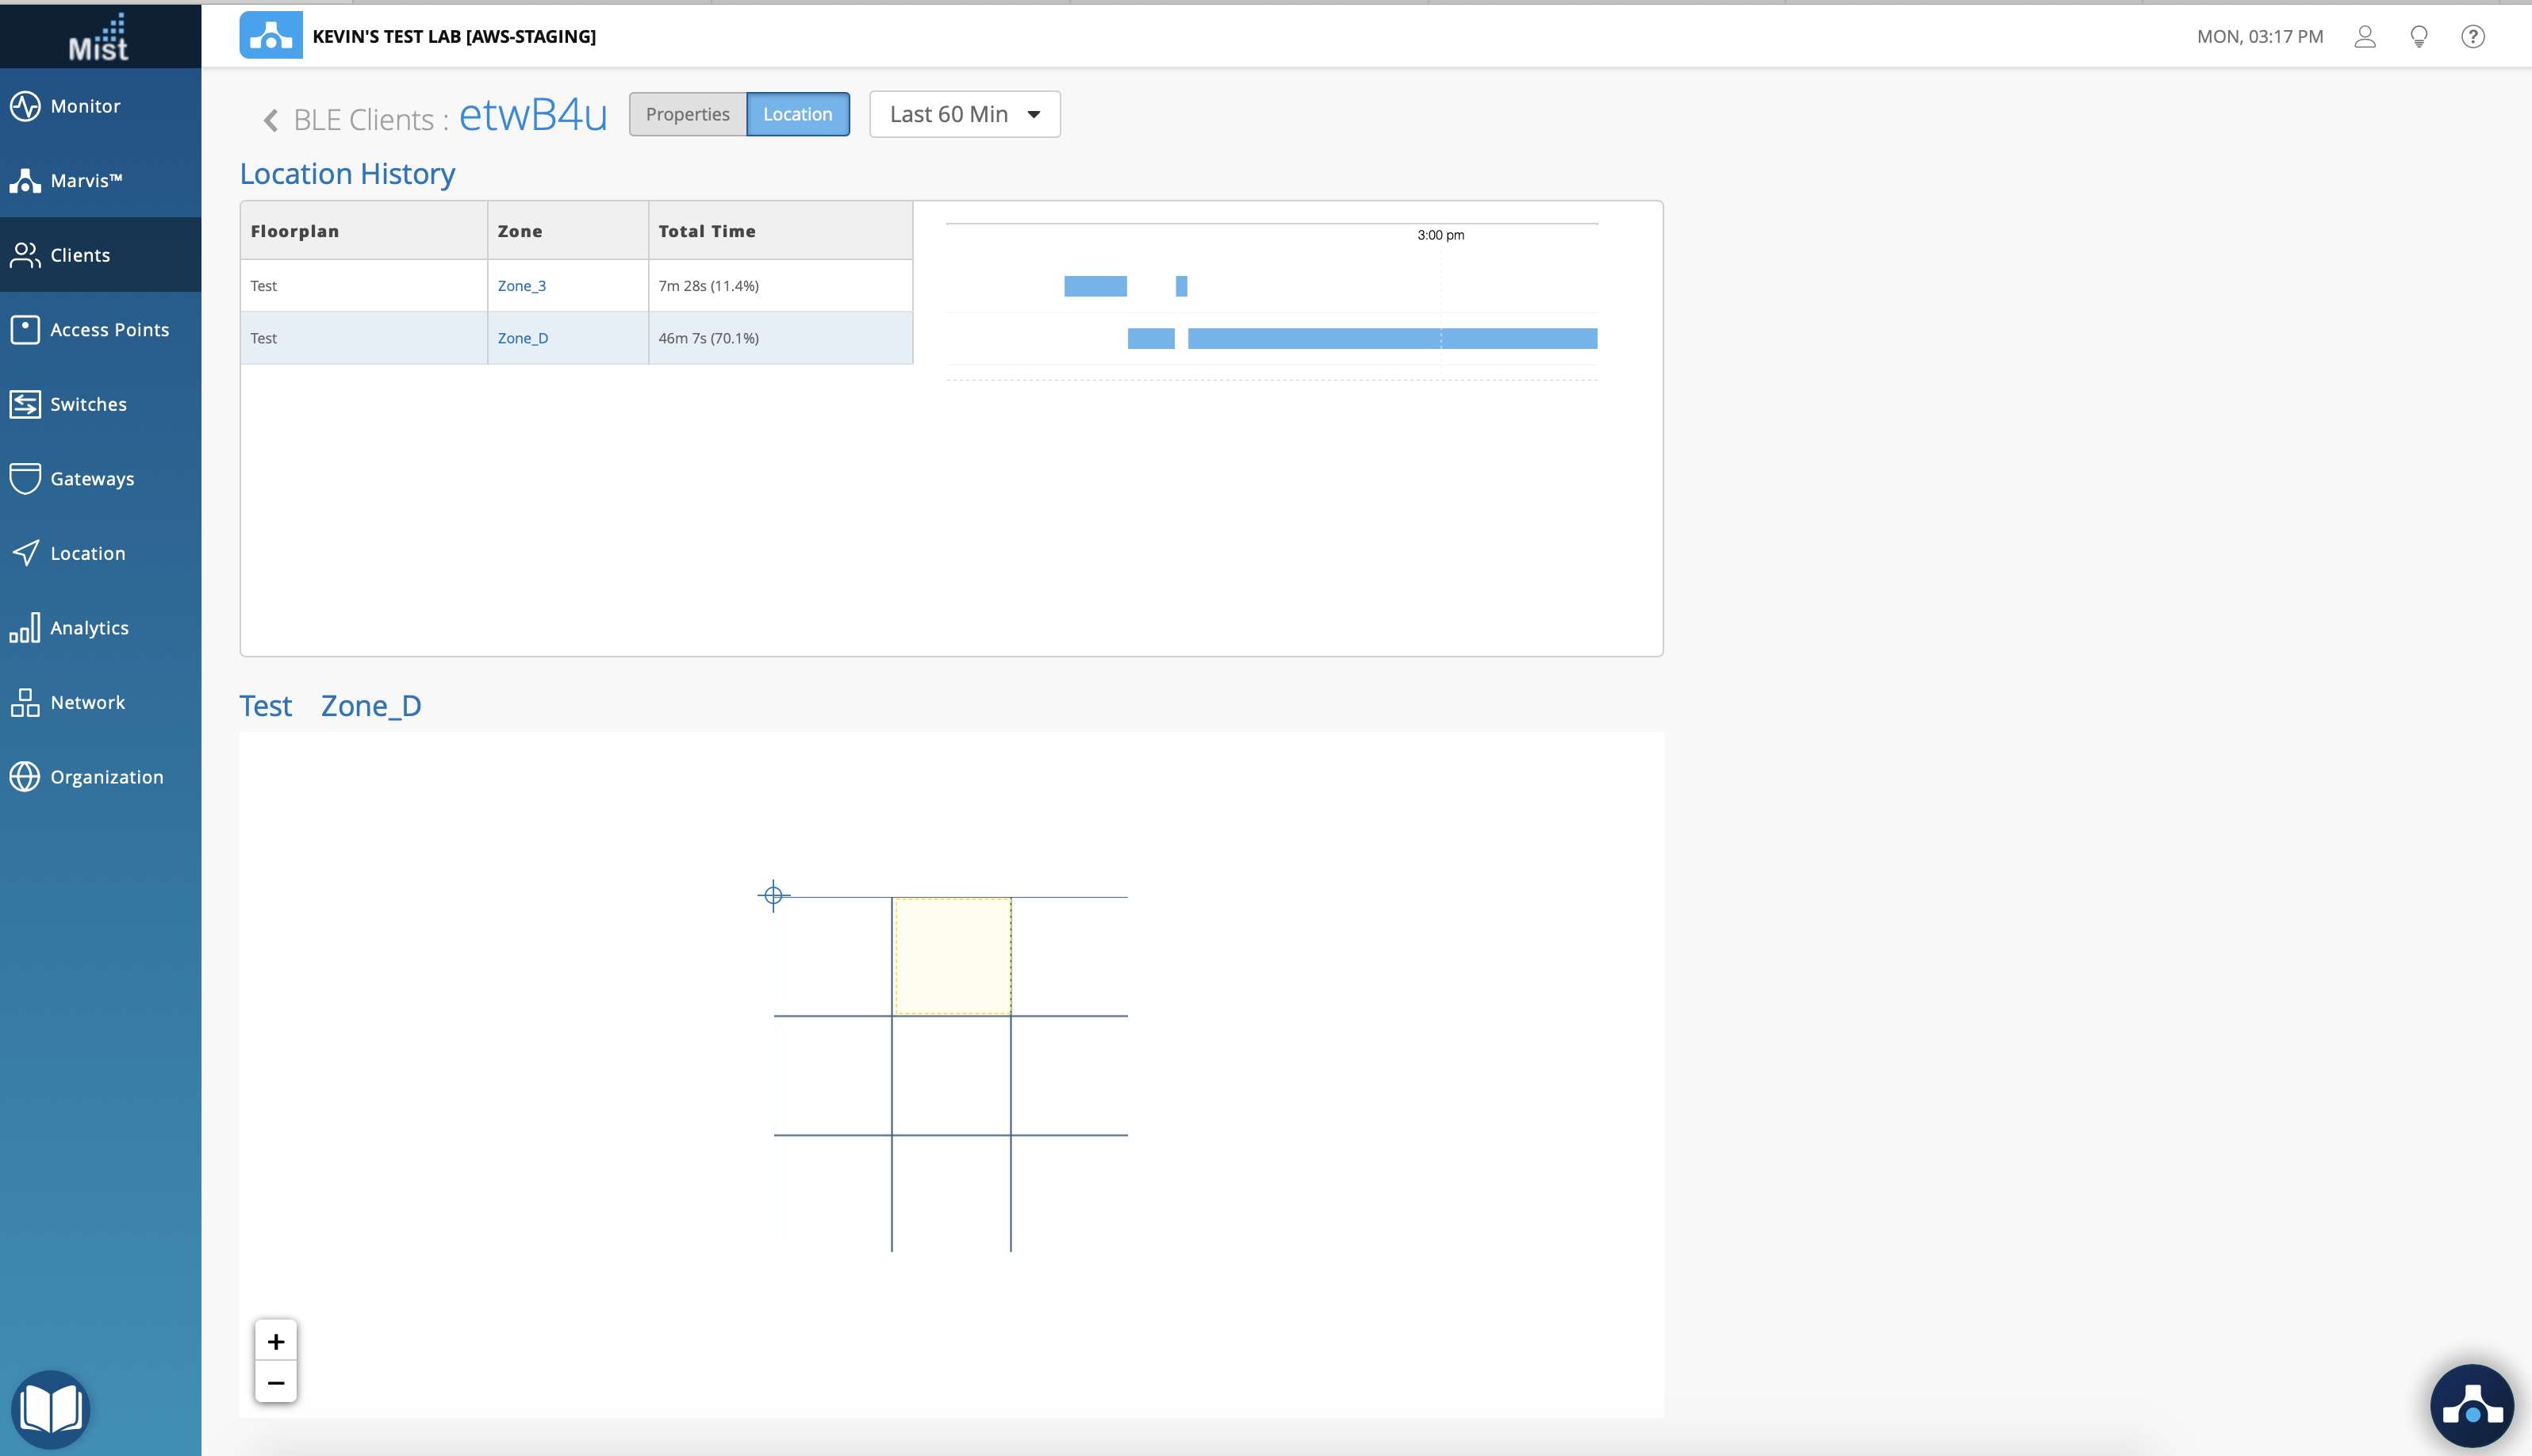Open the Analytics section
This screenshot has width=2532, height=1456.
(x=89, y=628)
